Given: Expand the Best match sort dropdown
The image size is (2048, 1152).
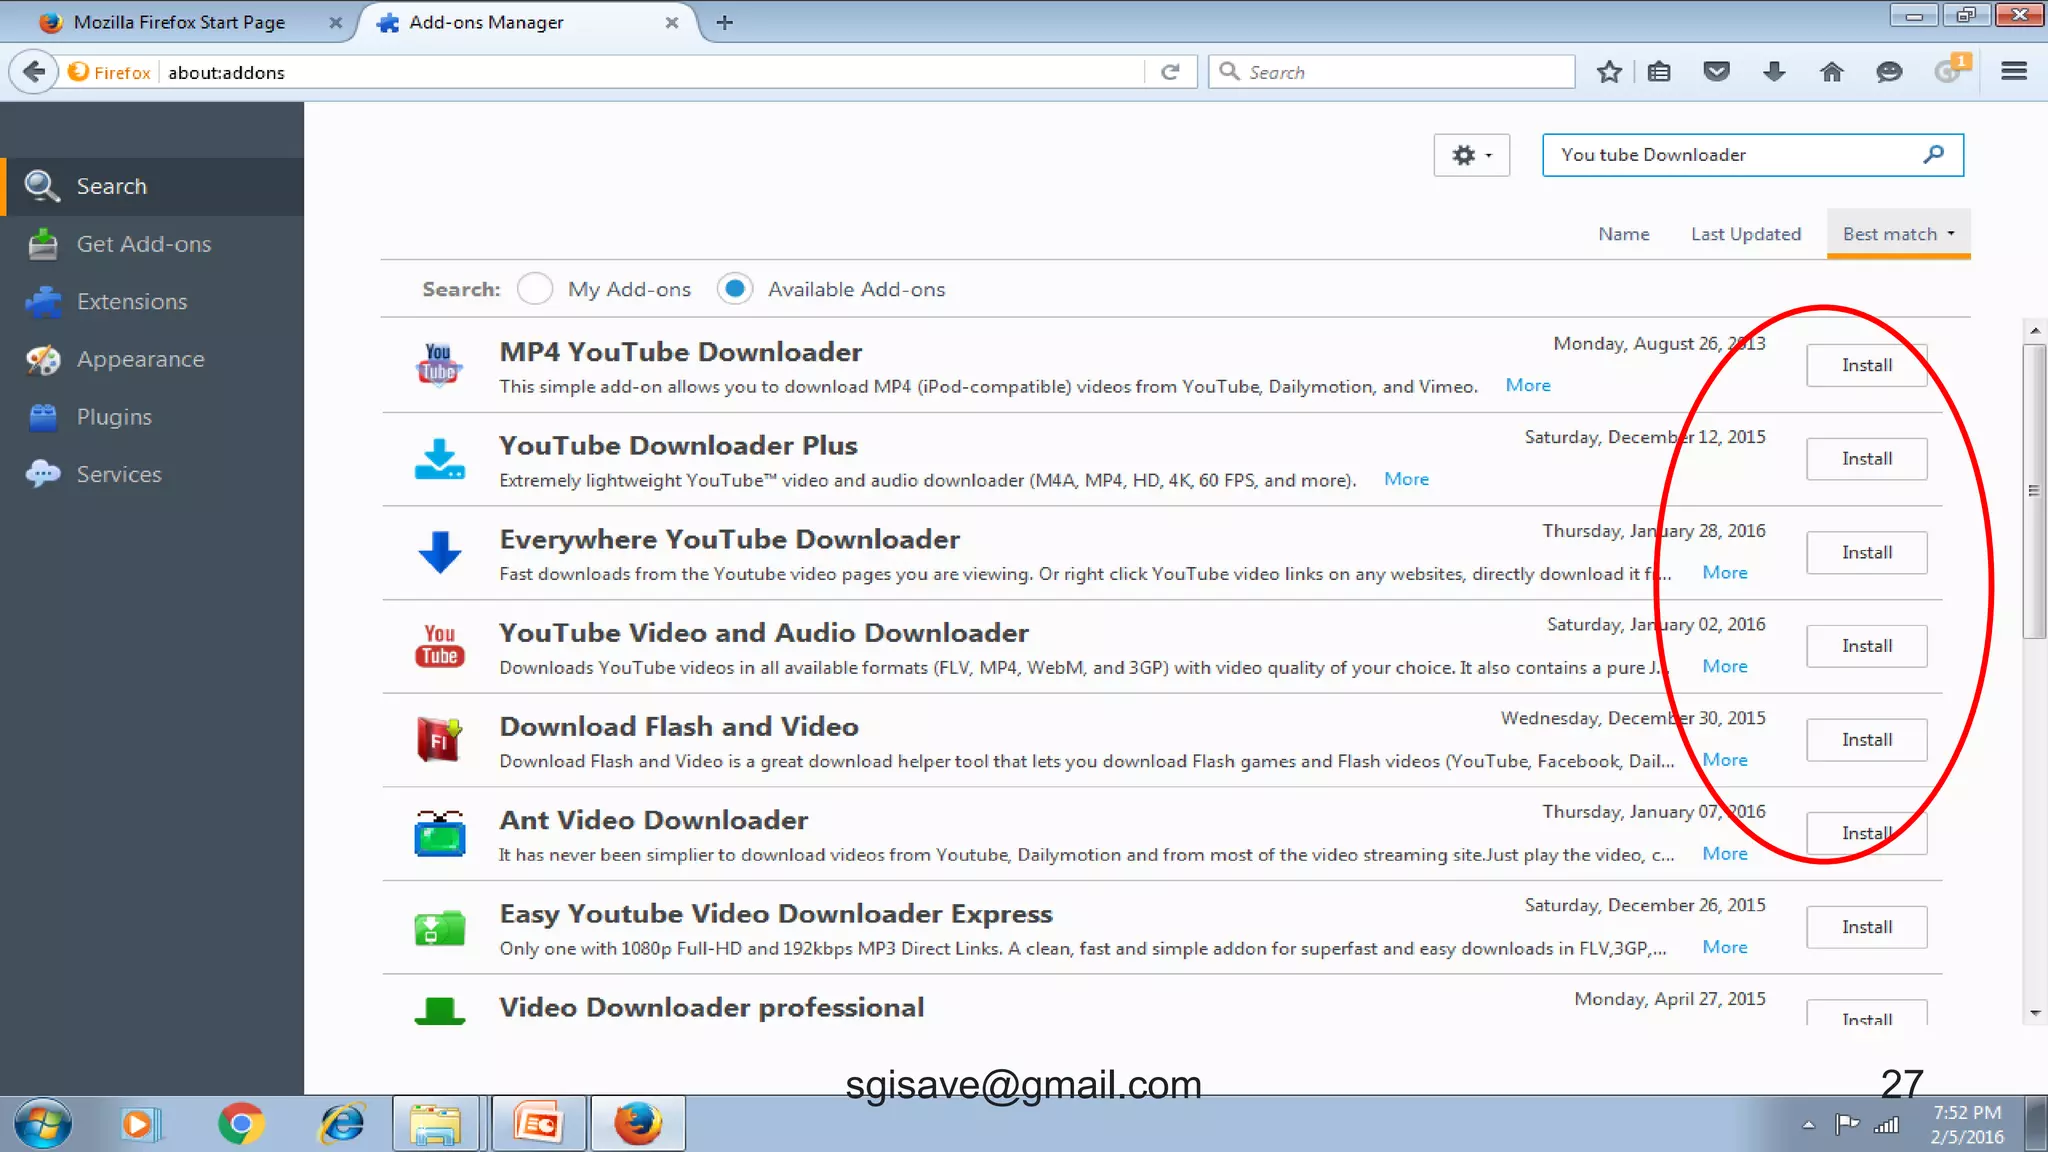Looking at the screenshot, I should (1898, 234).
